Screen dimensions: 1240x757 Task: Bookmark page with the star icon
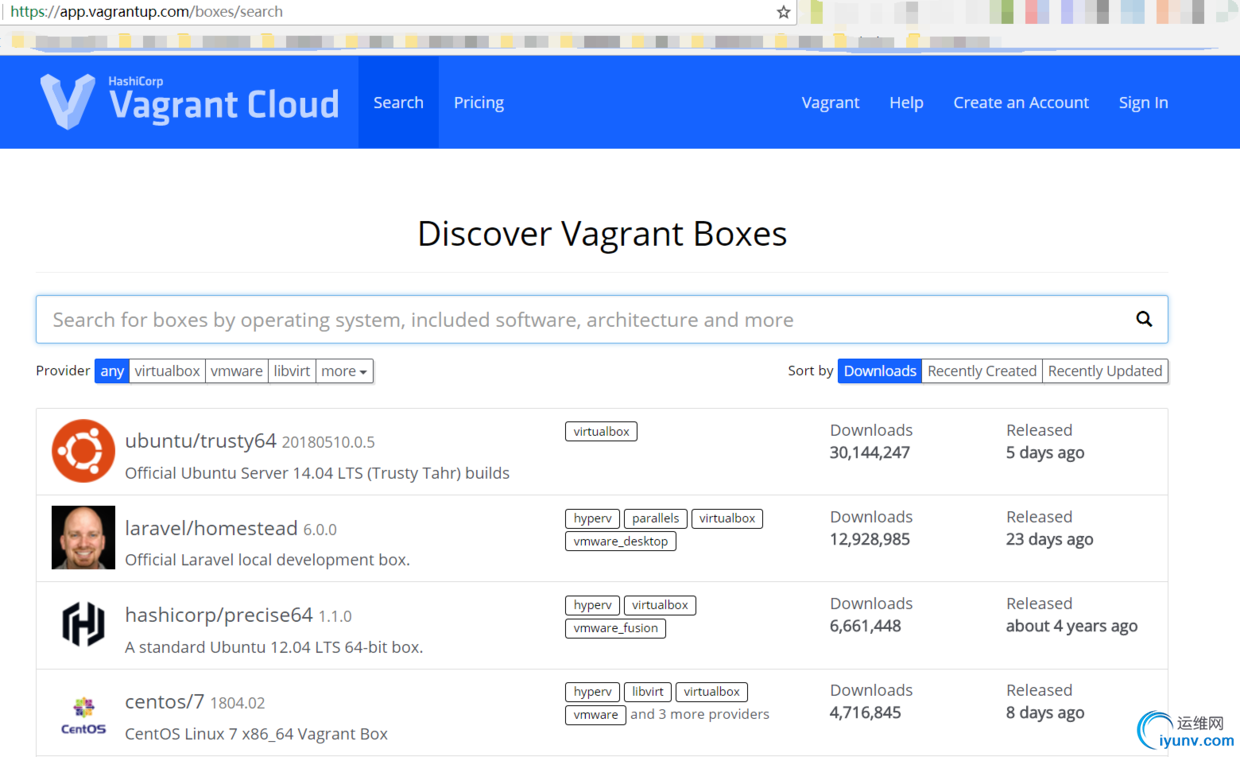[x=783, y=12]
